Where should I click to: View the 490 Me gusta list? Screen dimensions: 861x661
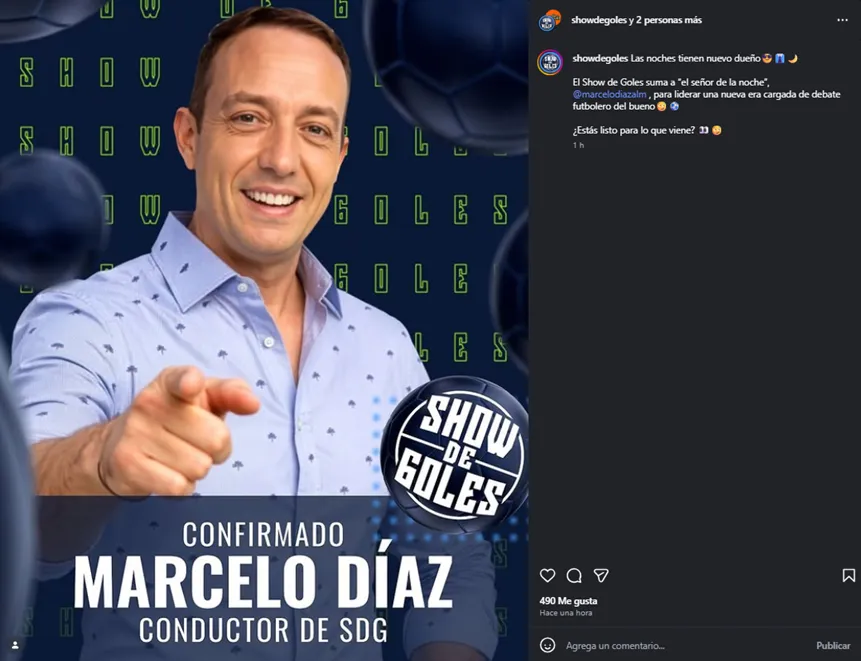coord(568,601)
